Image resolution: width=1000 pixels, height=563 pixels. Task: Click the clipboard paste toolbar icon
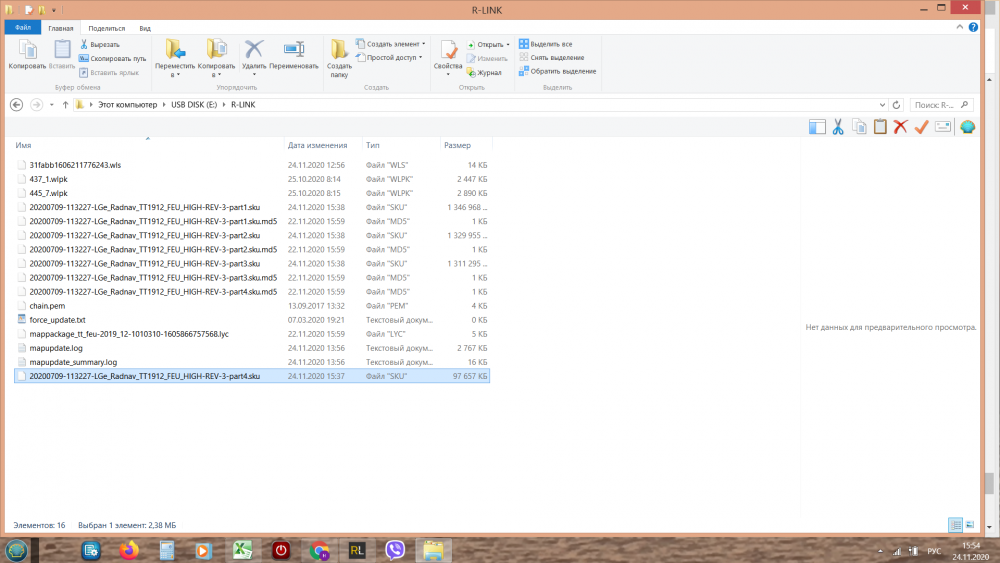[x=880, y=127]
